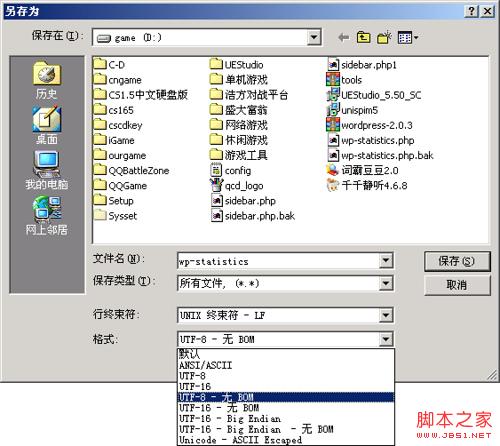Screen dimensions: 500x446
Task: Expand the 保存类型 file type dropdown
Action: (x=386, y=283)
